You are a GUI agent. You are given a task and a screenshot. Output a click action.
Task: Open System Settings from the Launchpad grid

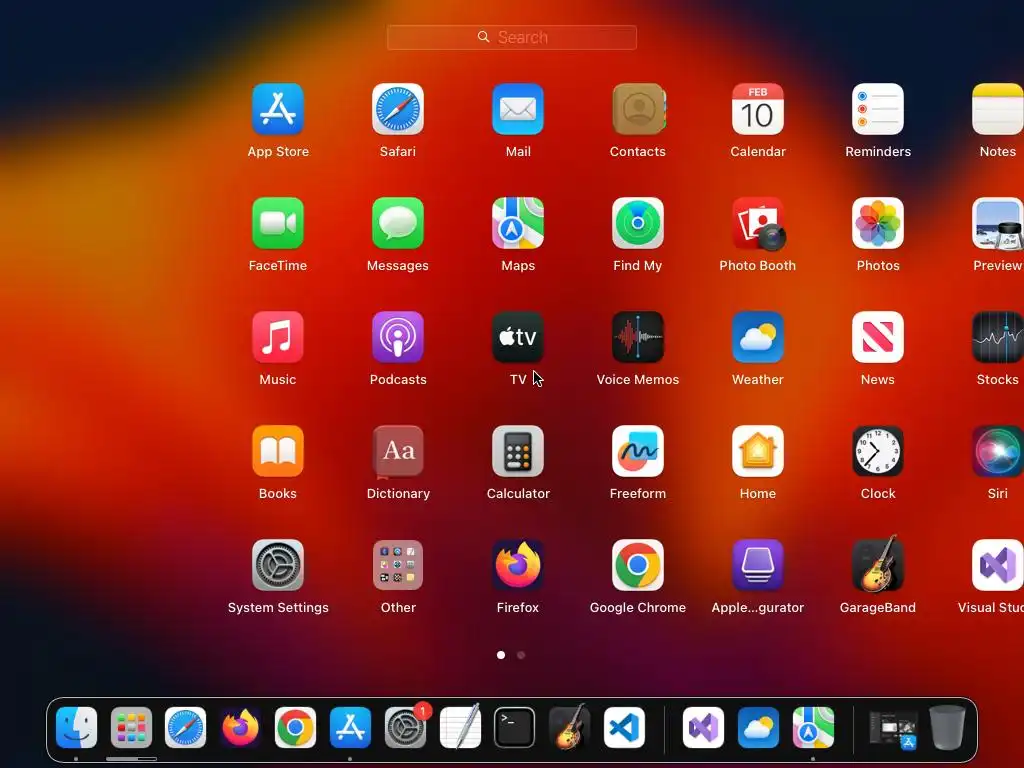278,565
